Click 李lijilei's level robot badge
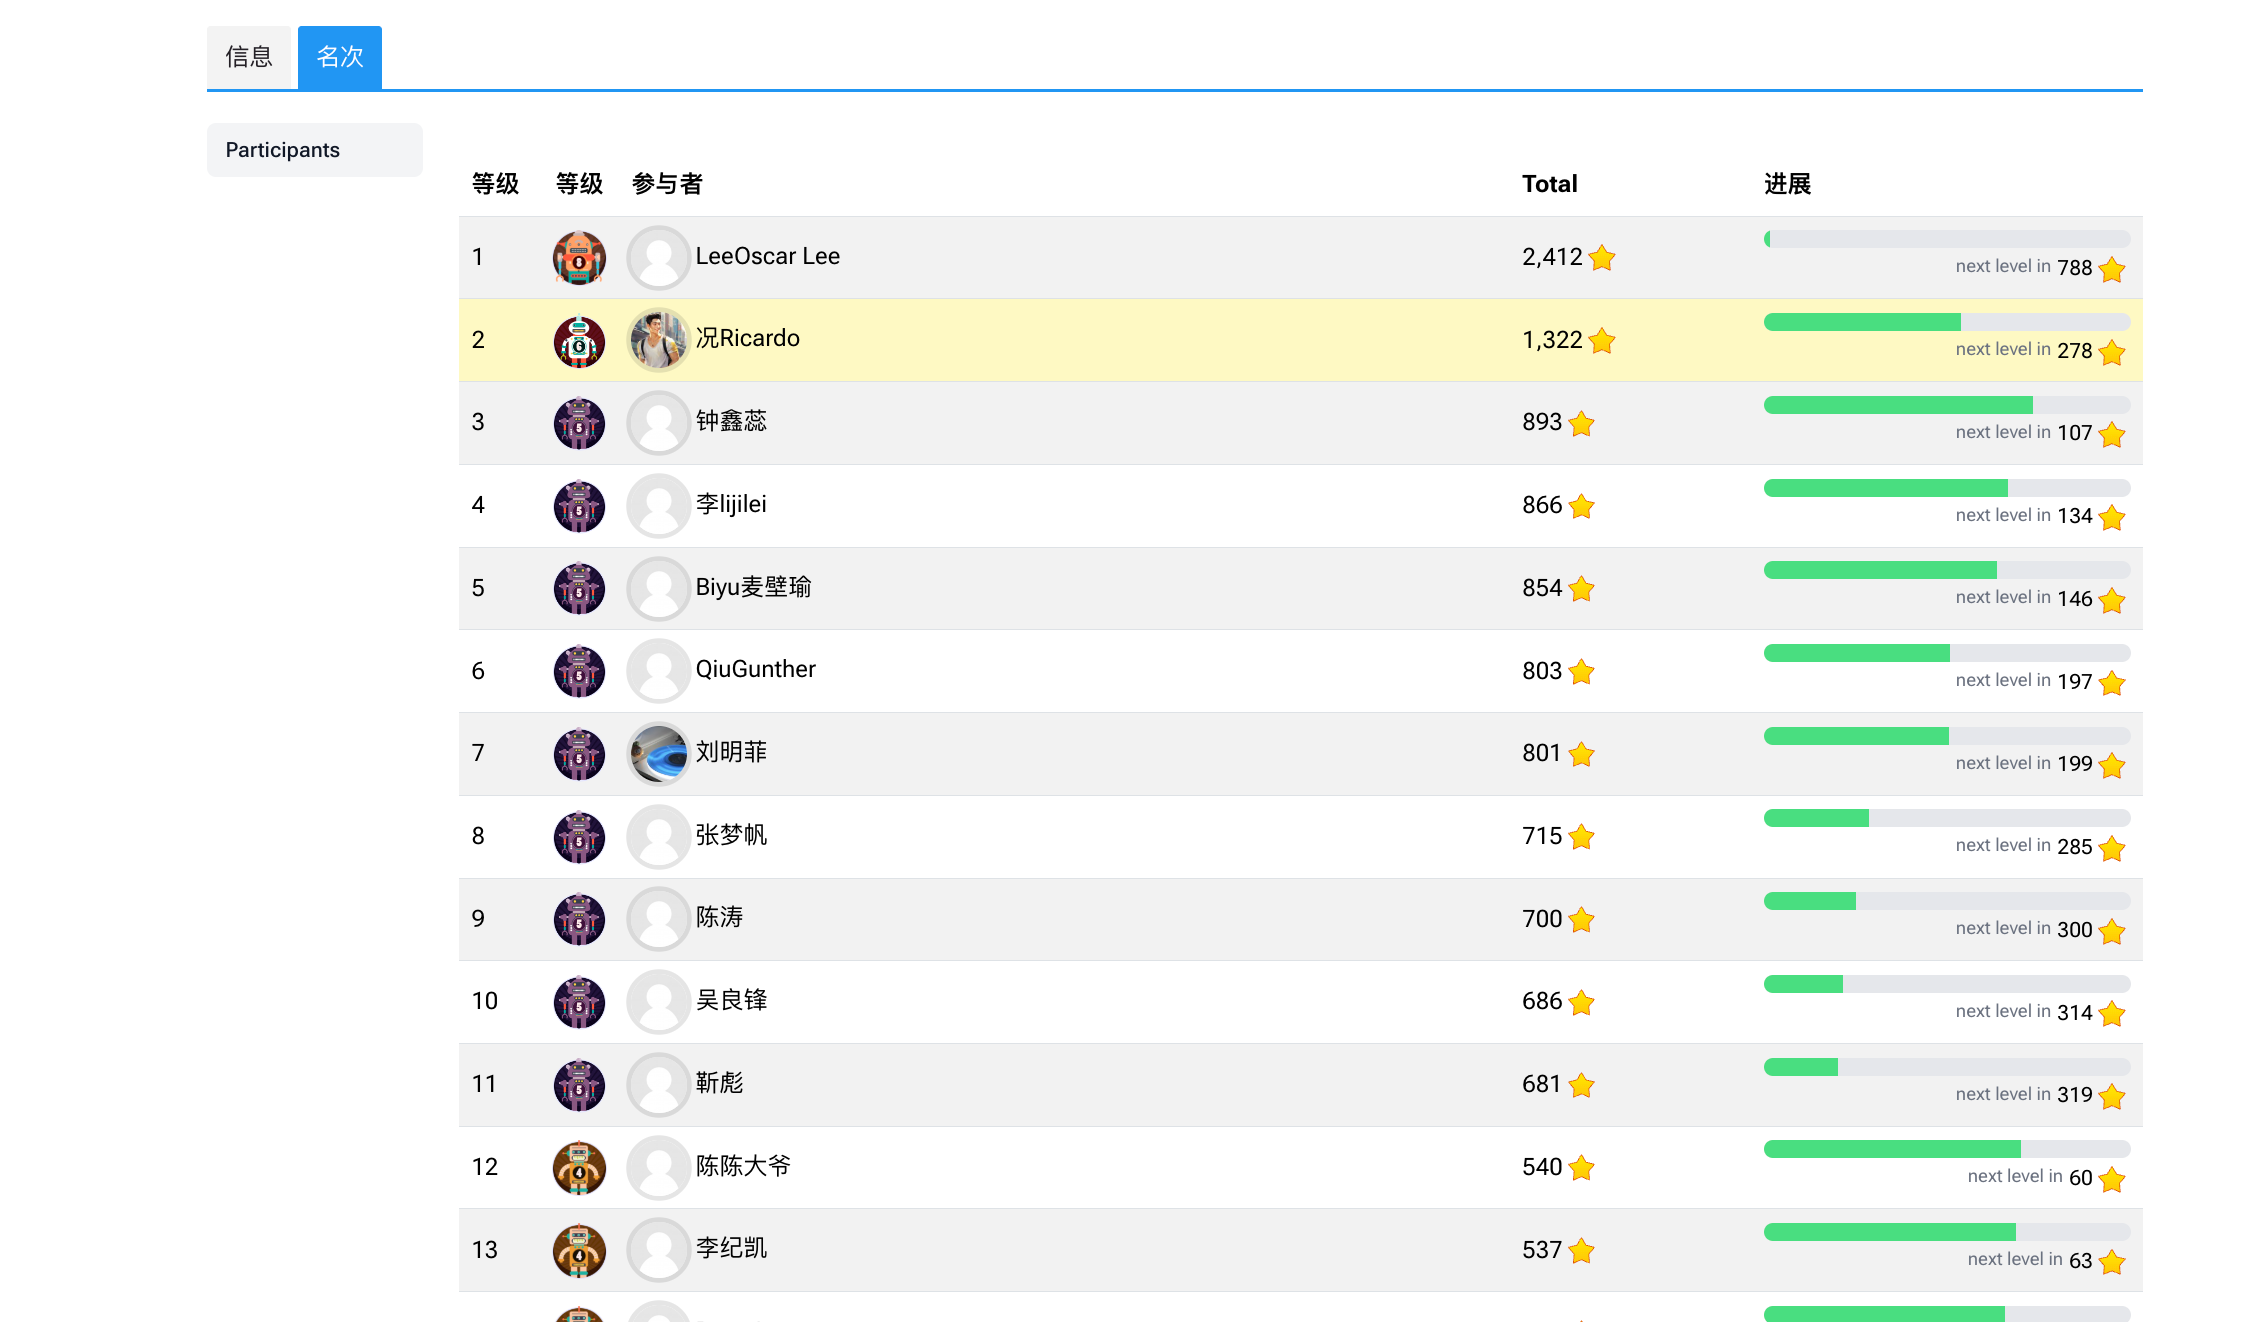 (579, 506)
